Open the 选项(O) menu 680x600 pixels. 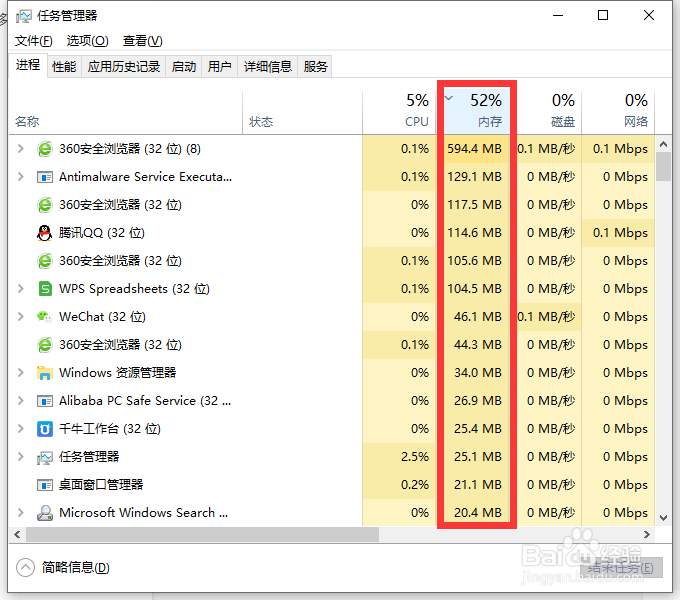88,41
